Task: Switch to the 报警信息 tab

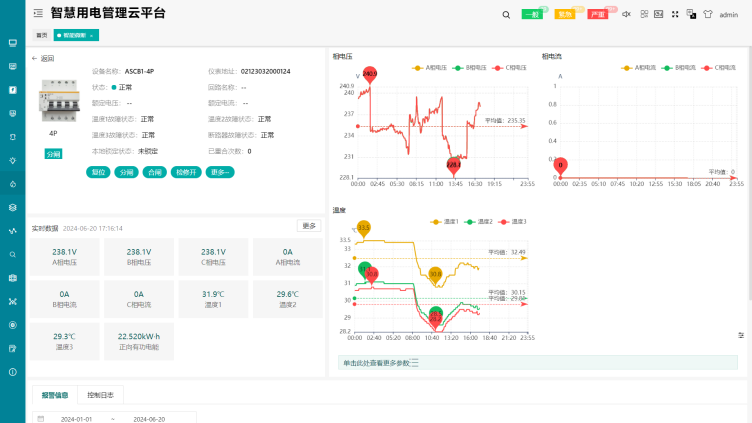Action: 55,395
